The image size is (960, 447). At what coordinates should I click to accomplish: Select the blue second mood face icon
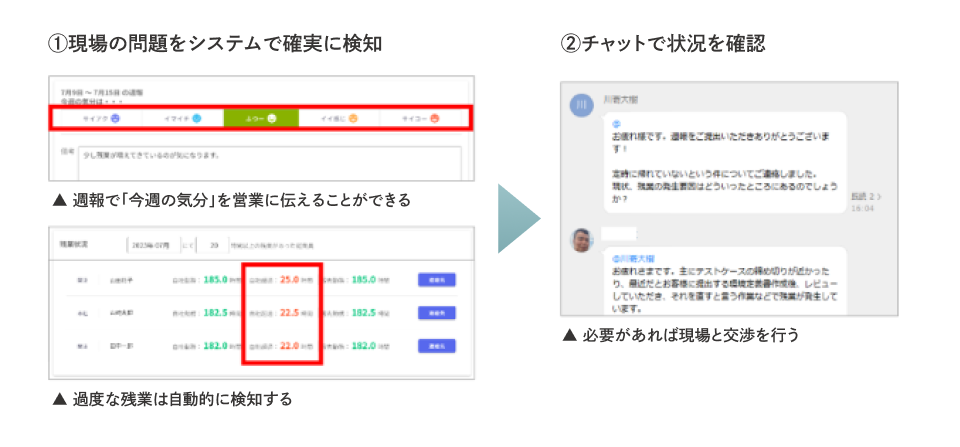(196, 118)
